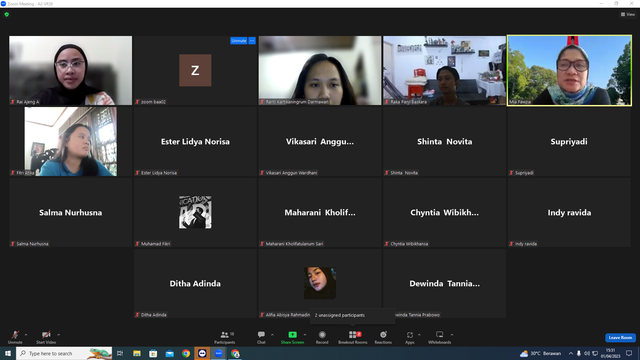Expand arrow beside Apps

click(419, 335)
